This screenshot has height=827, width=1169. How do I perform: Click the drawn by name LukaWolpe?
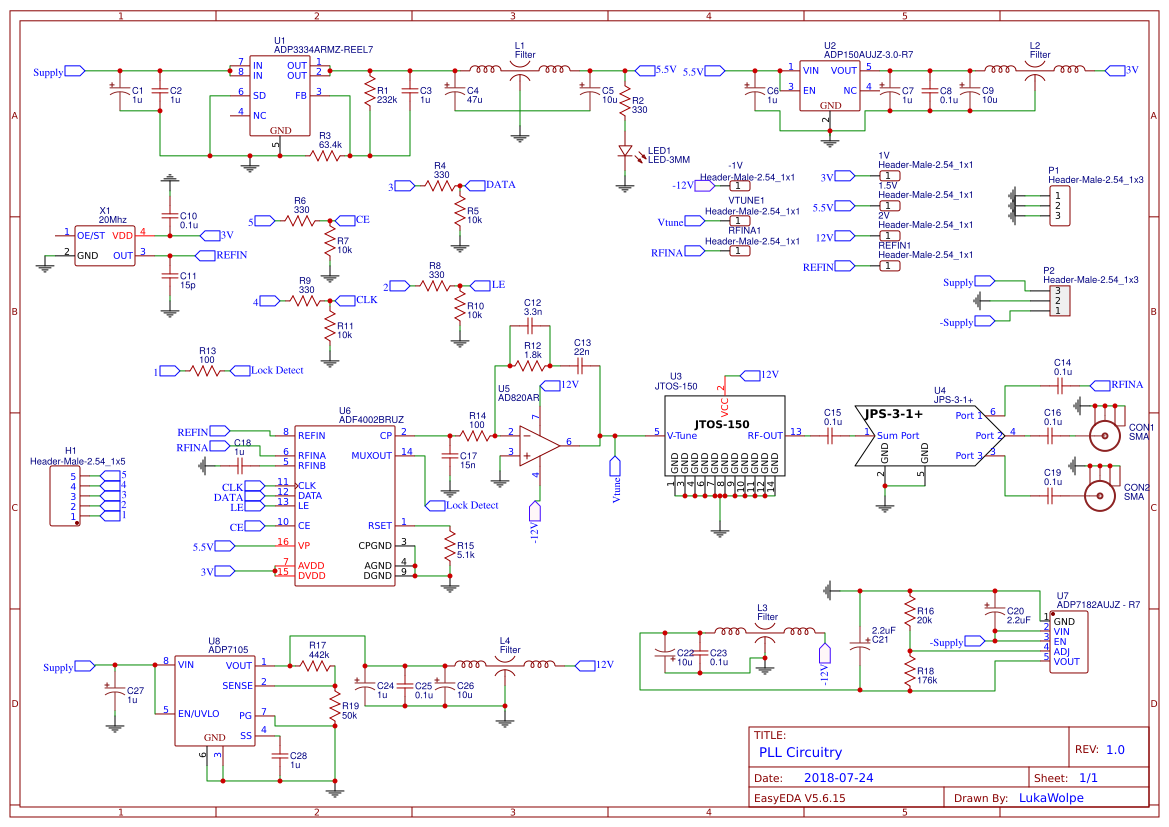[1051, 798]
